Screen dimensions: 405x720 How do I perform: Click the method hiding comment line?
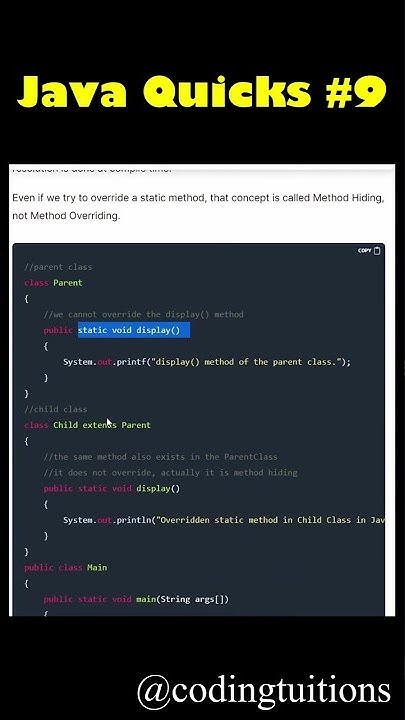pos(170,472)
